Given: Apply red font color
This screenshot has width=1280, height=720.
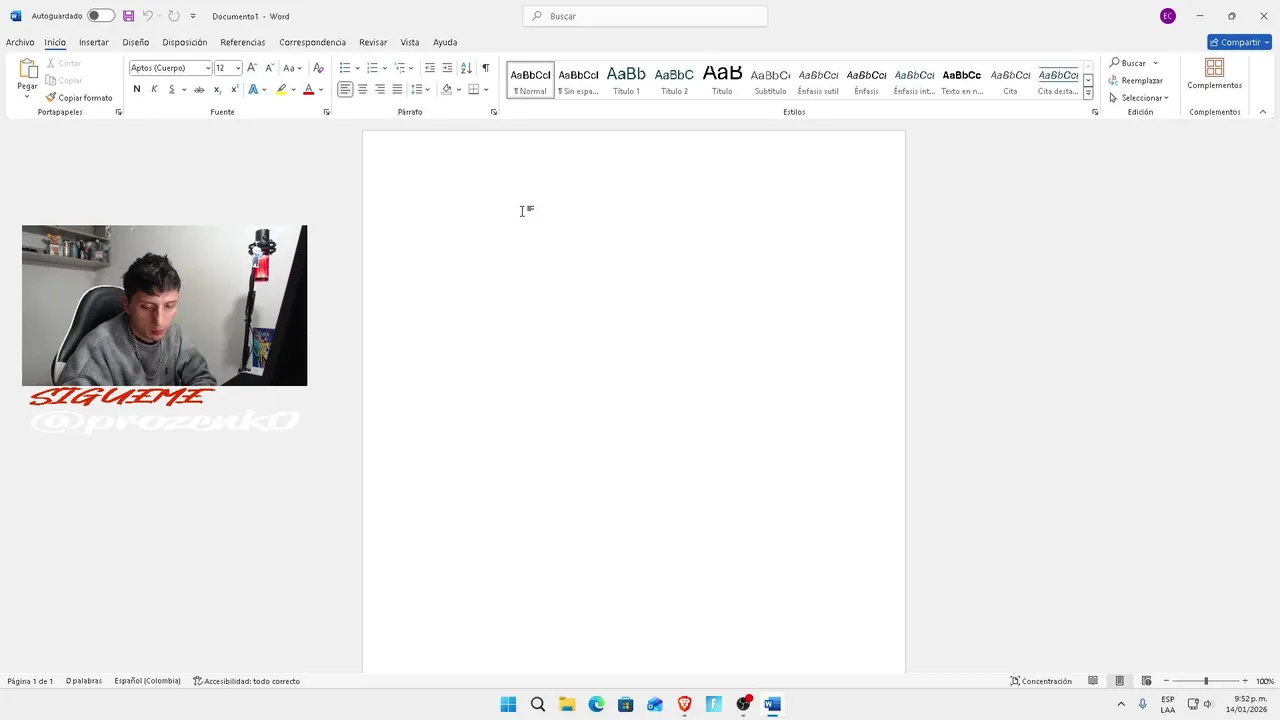Looking at the screenshot, I should (x=308, y=89).
